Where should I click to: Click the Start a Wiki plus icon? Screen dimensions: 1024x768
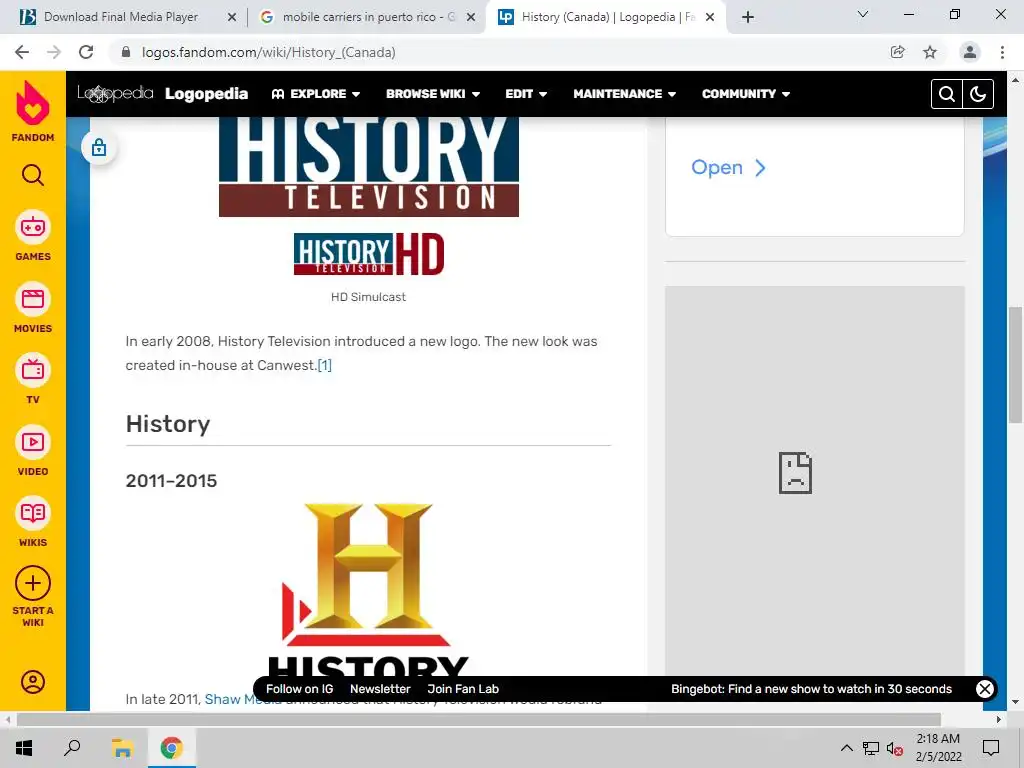tap(33, 583)
